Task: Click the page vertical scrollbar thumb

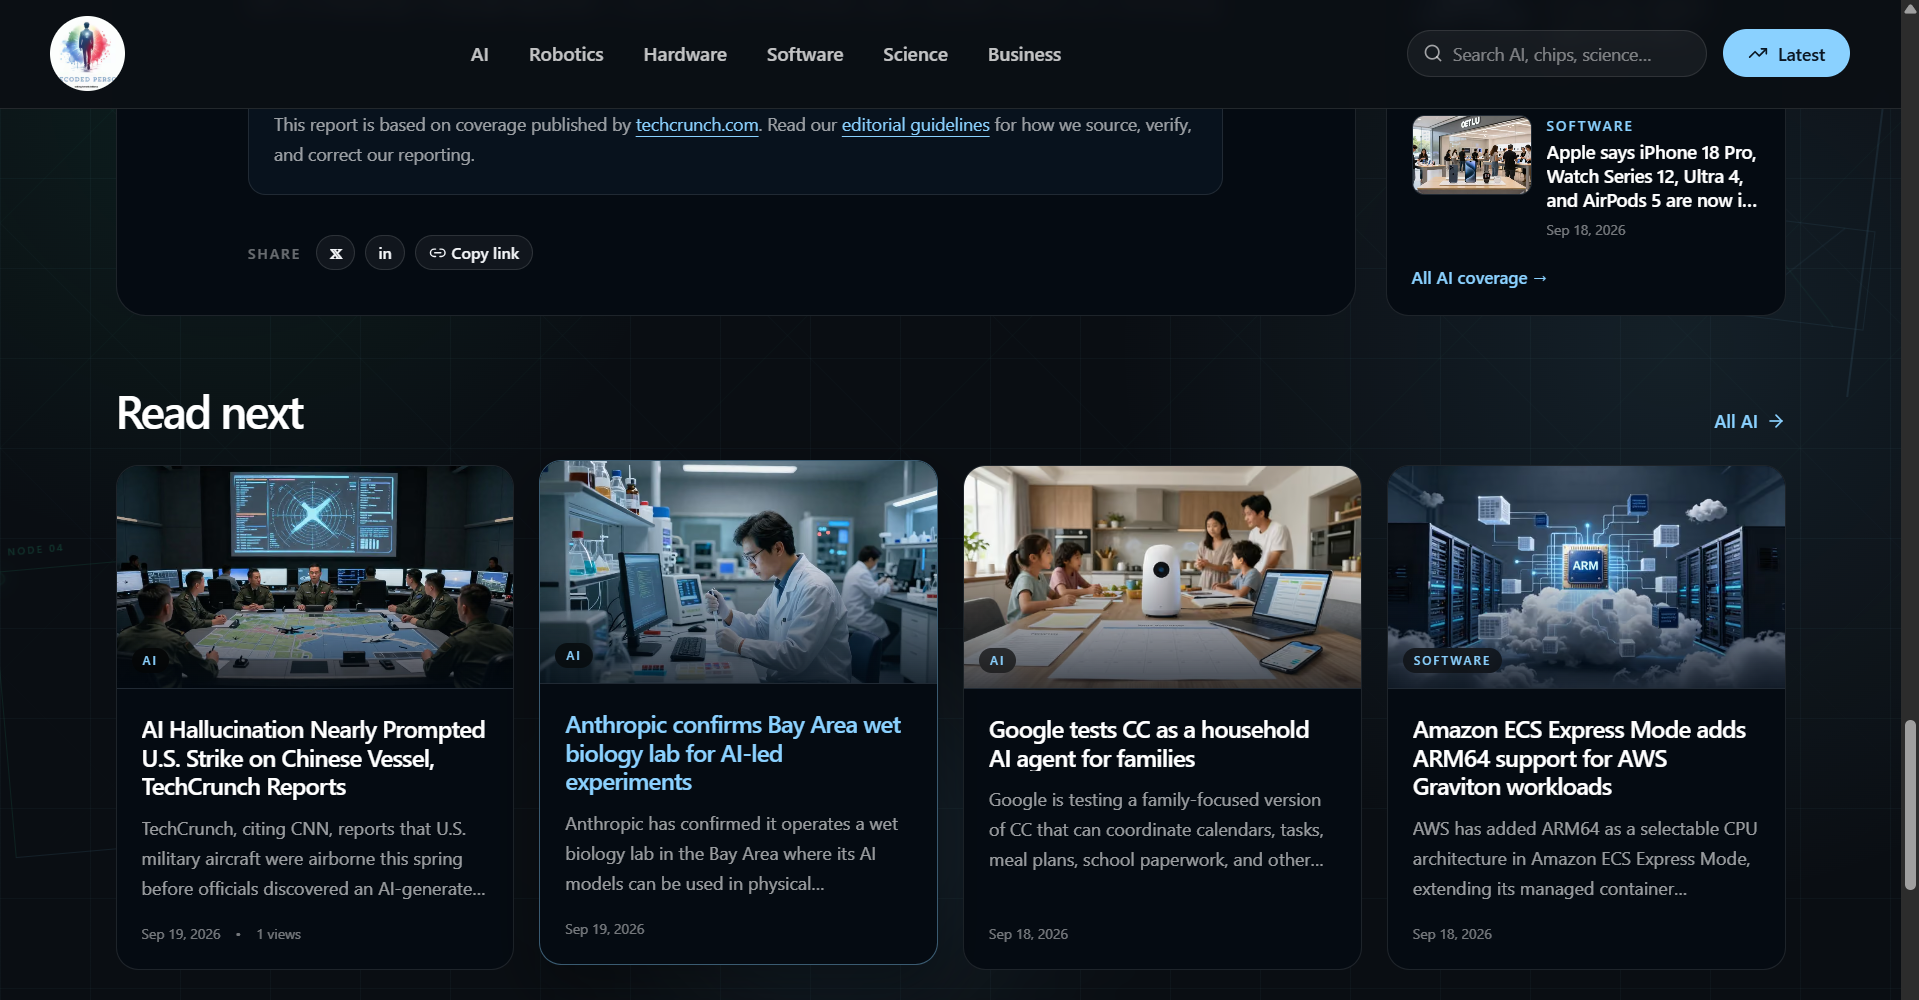Action: pyautogui.click(x=1910, y=805)
